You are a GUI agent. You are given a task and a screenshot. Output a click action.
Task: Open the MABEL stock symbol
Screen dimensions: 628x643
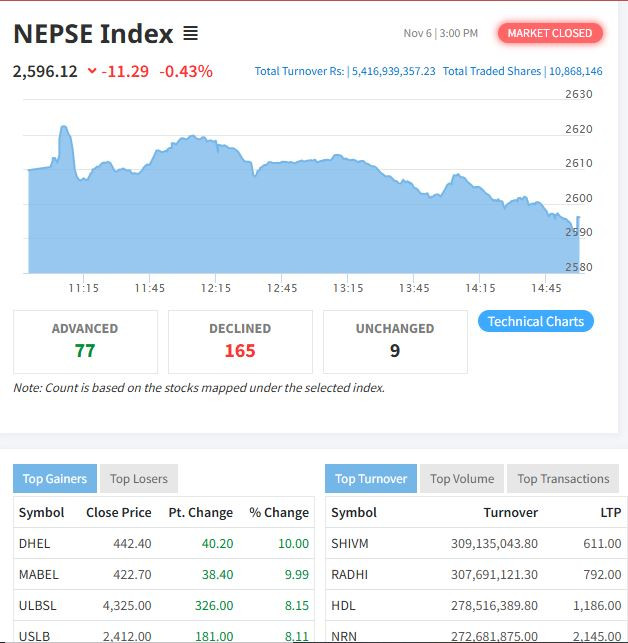click(x=39, y=574)
